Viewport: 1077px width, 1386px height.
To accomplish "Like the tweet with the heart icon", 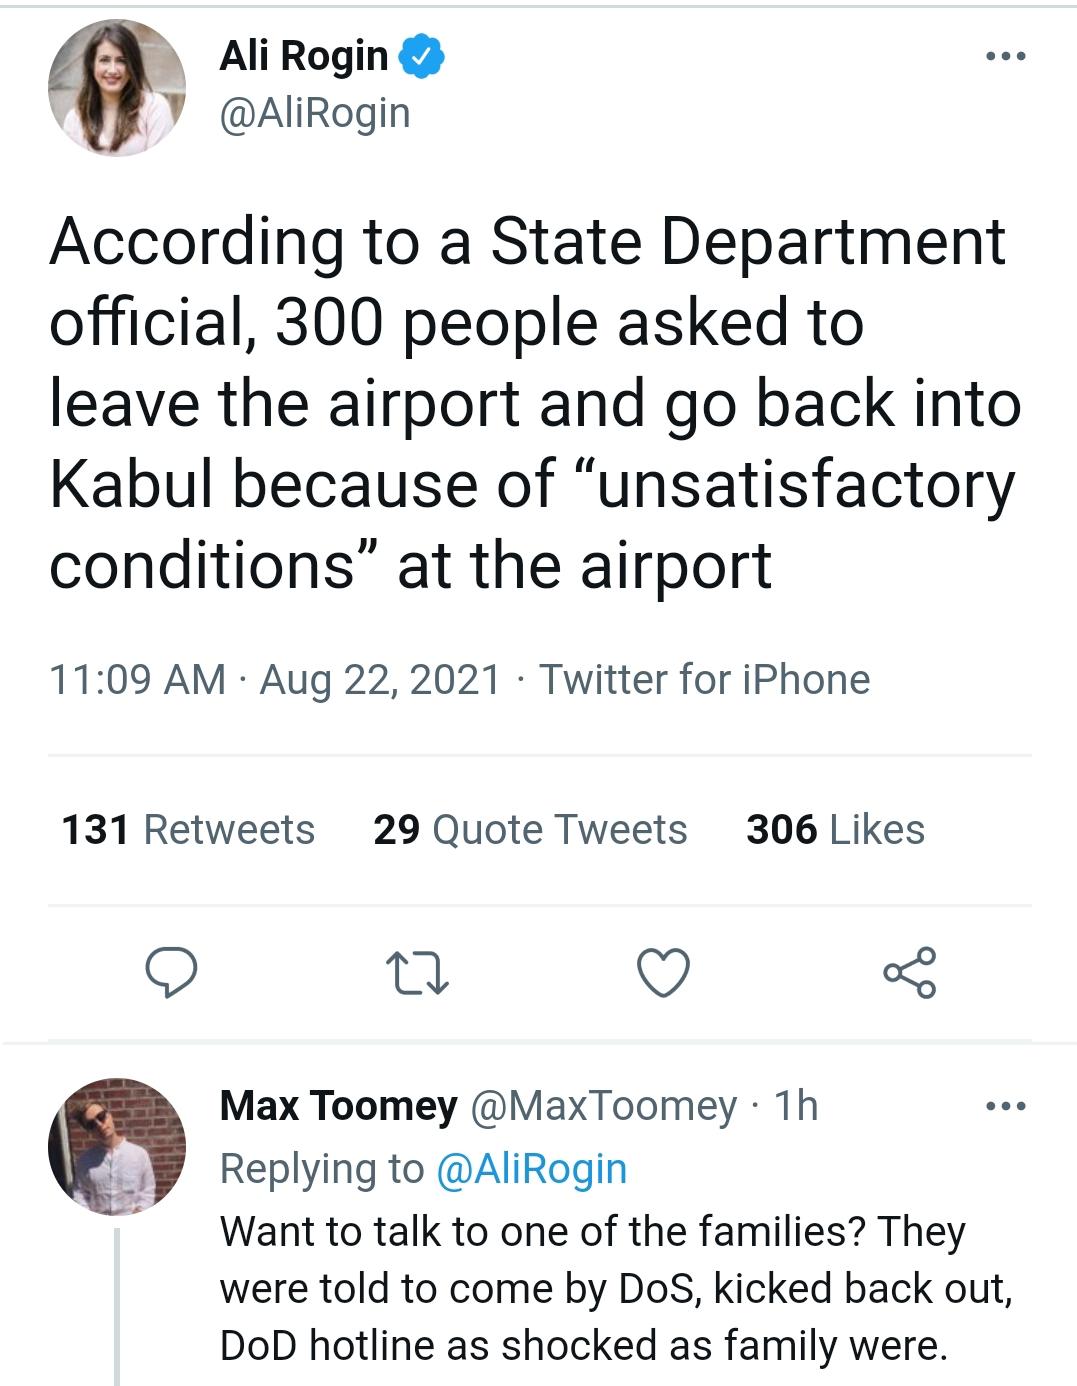I will tap(664, 972).
